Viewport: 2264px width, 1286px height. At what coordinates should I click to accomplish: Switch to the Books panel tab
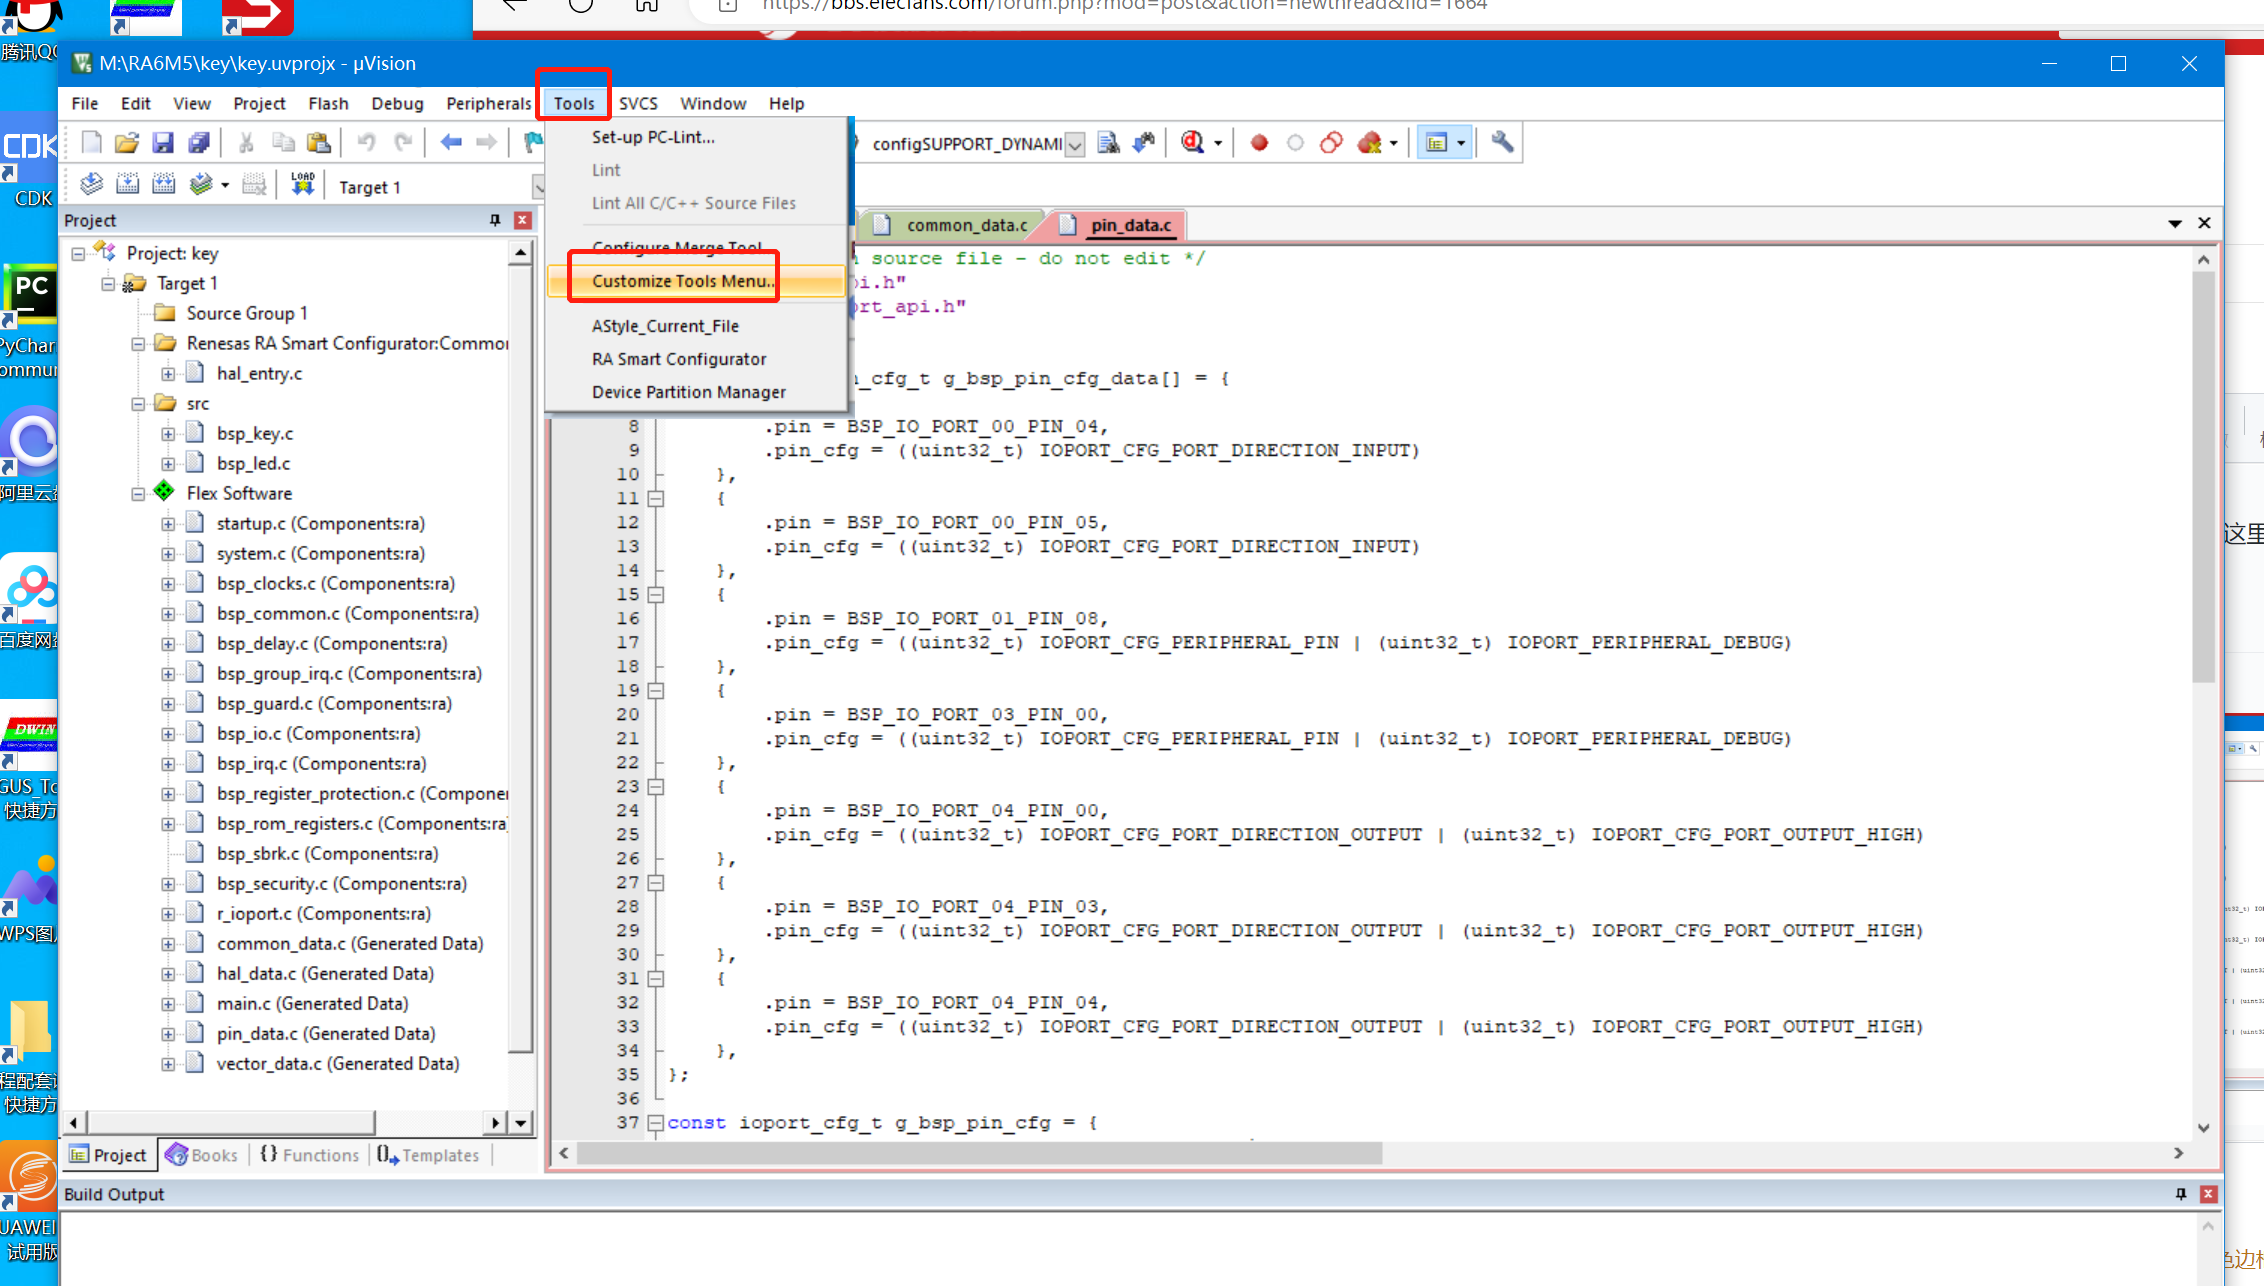tap(202, 1155)
